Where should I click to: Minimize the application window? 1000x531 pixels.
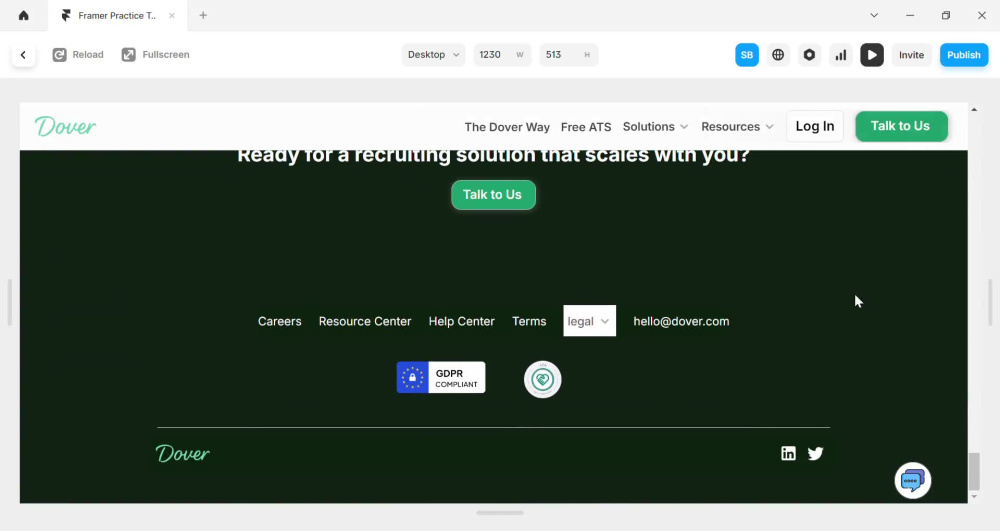910,15
